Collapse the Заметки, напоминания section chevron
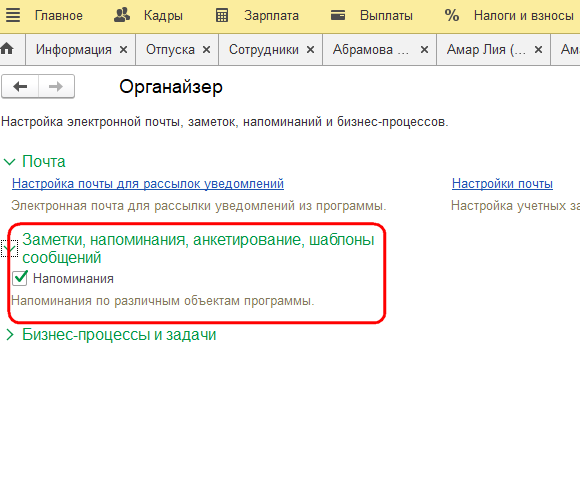 pyautogui.click(x=9, y=248)
